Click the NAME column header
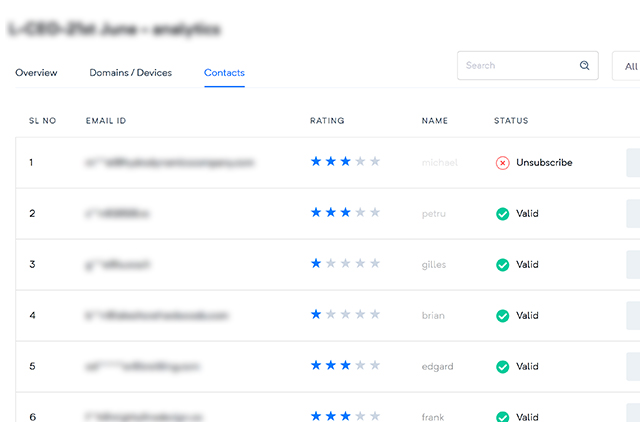This screenshot has width=640, height=422. pyautogui.click(x=435, y=121)
